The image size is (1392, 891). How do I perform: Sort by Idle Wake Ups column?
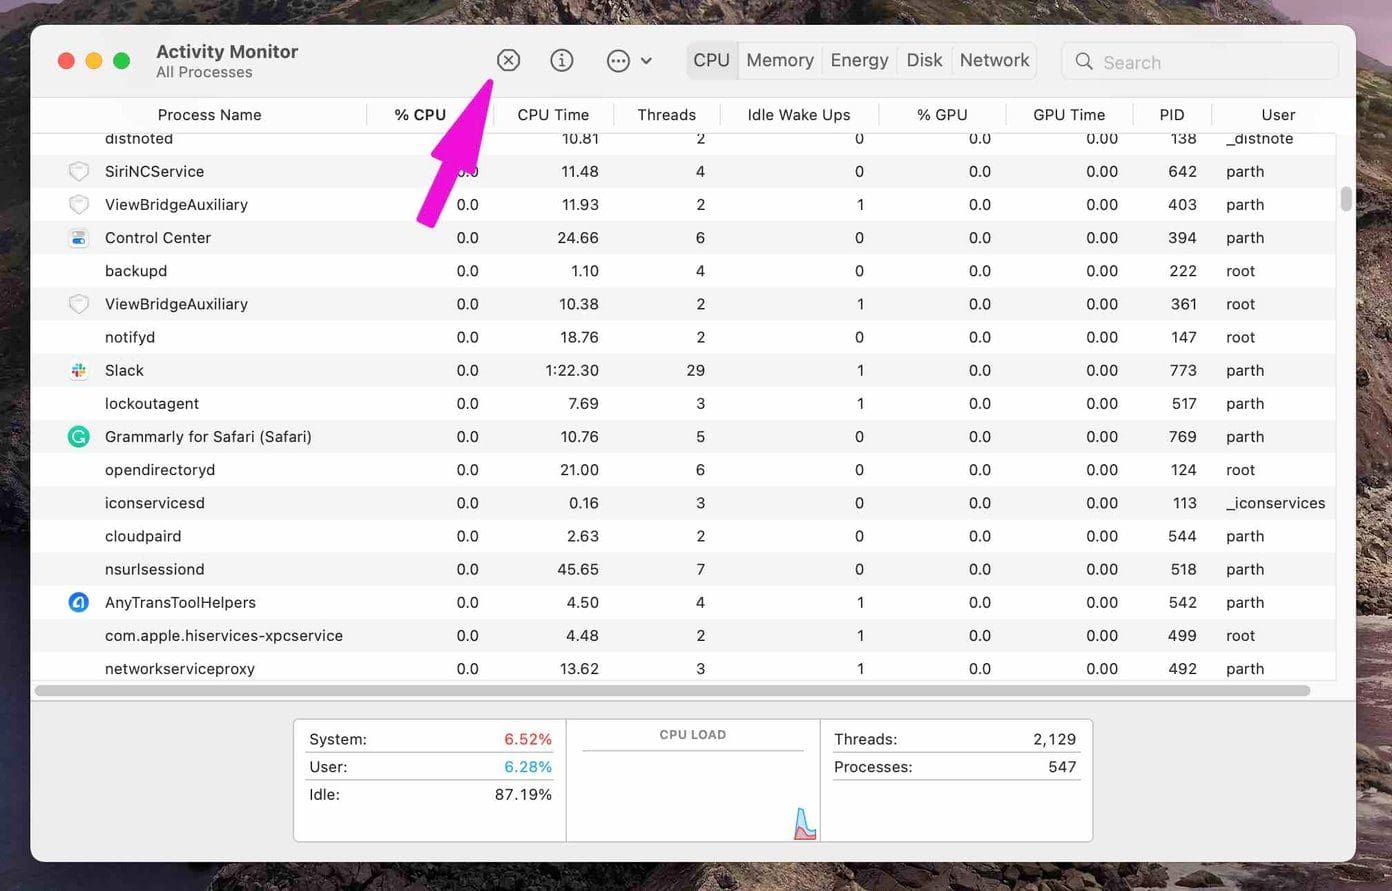coord(799,115)
